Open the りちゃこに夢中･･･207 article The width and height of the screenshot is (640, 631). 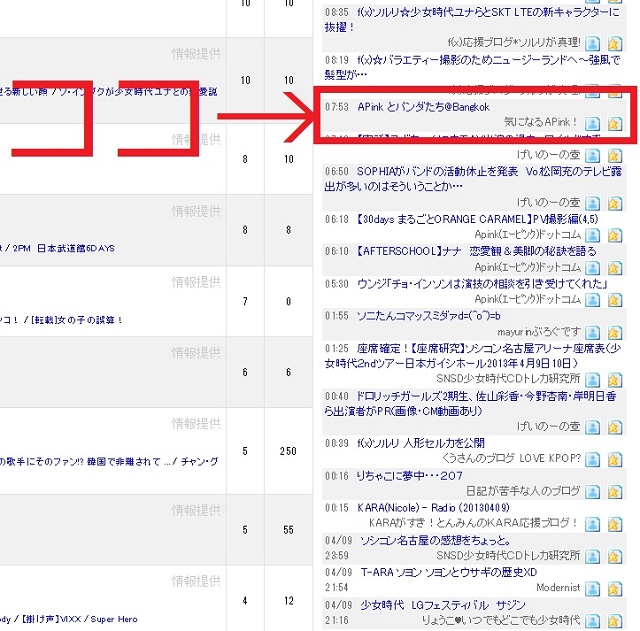click(x=409, y=475)
